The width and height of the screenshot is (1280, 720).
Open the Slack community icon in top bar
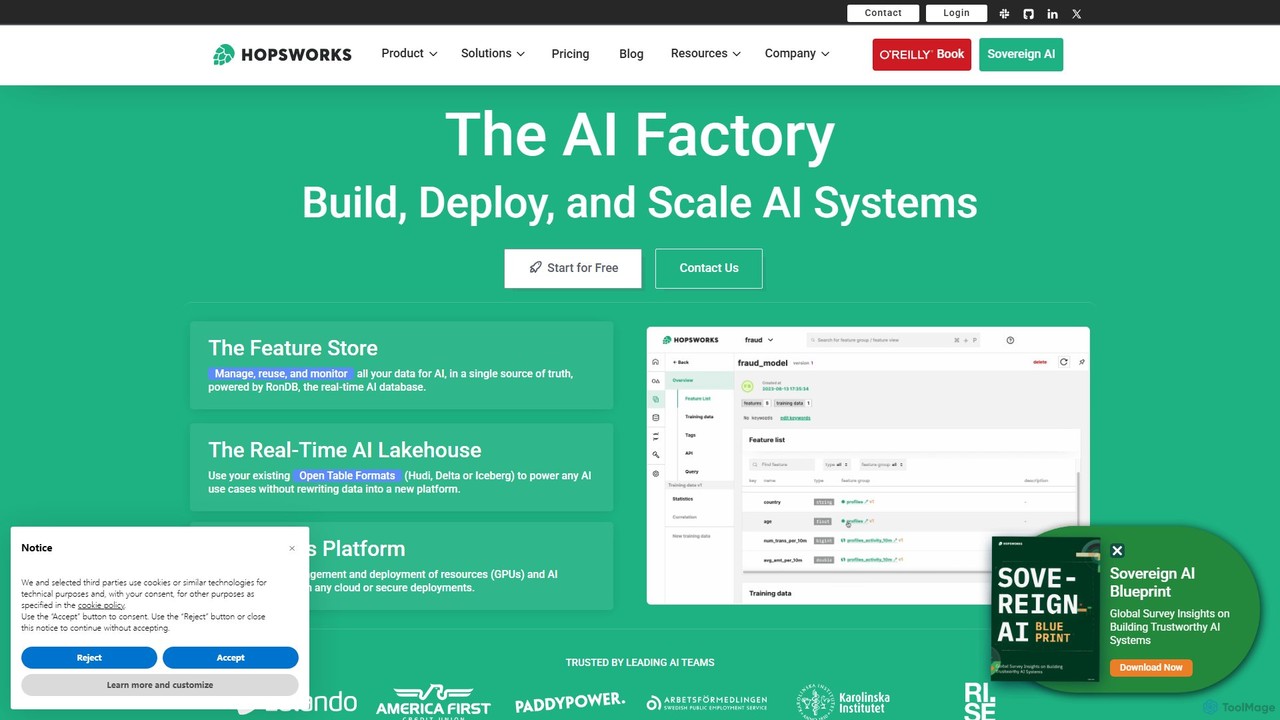point(1004,14)
